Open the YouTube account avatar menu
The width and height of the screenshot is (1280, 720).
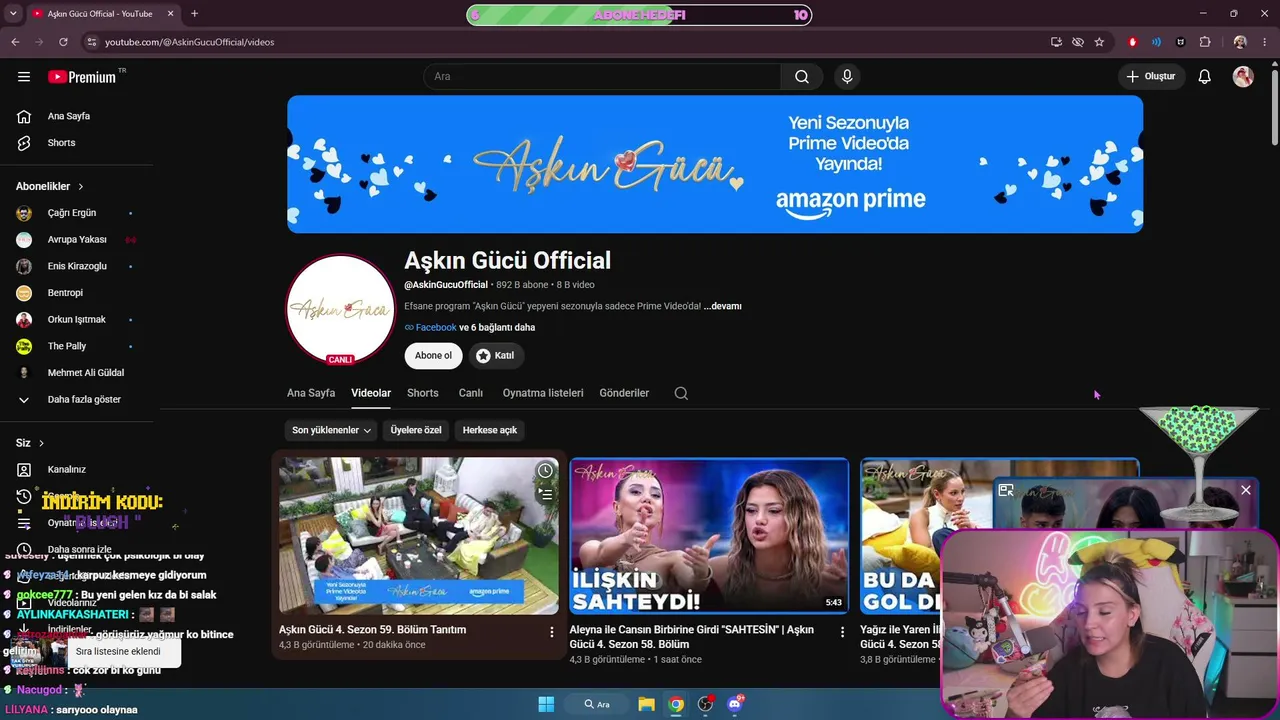pyautogui.click(x=1243, y=76)
